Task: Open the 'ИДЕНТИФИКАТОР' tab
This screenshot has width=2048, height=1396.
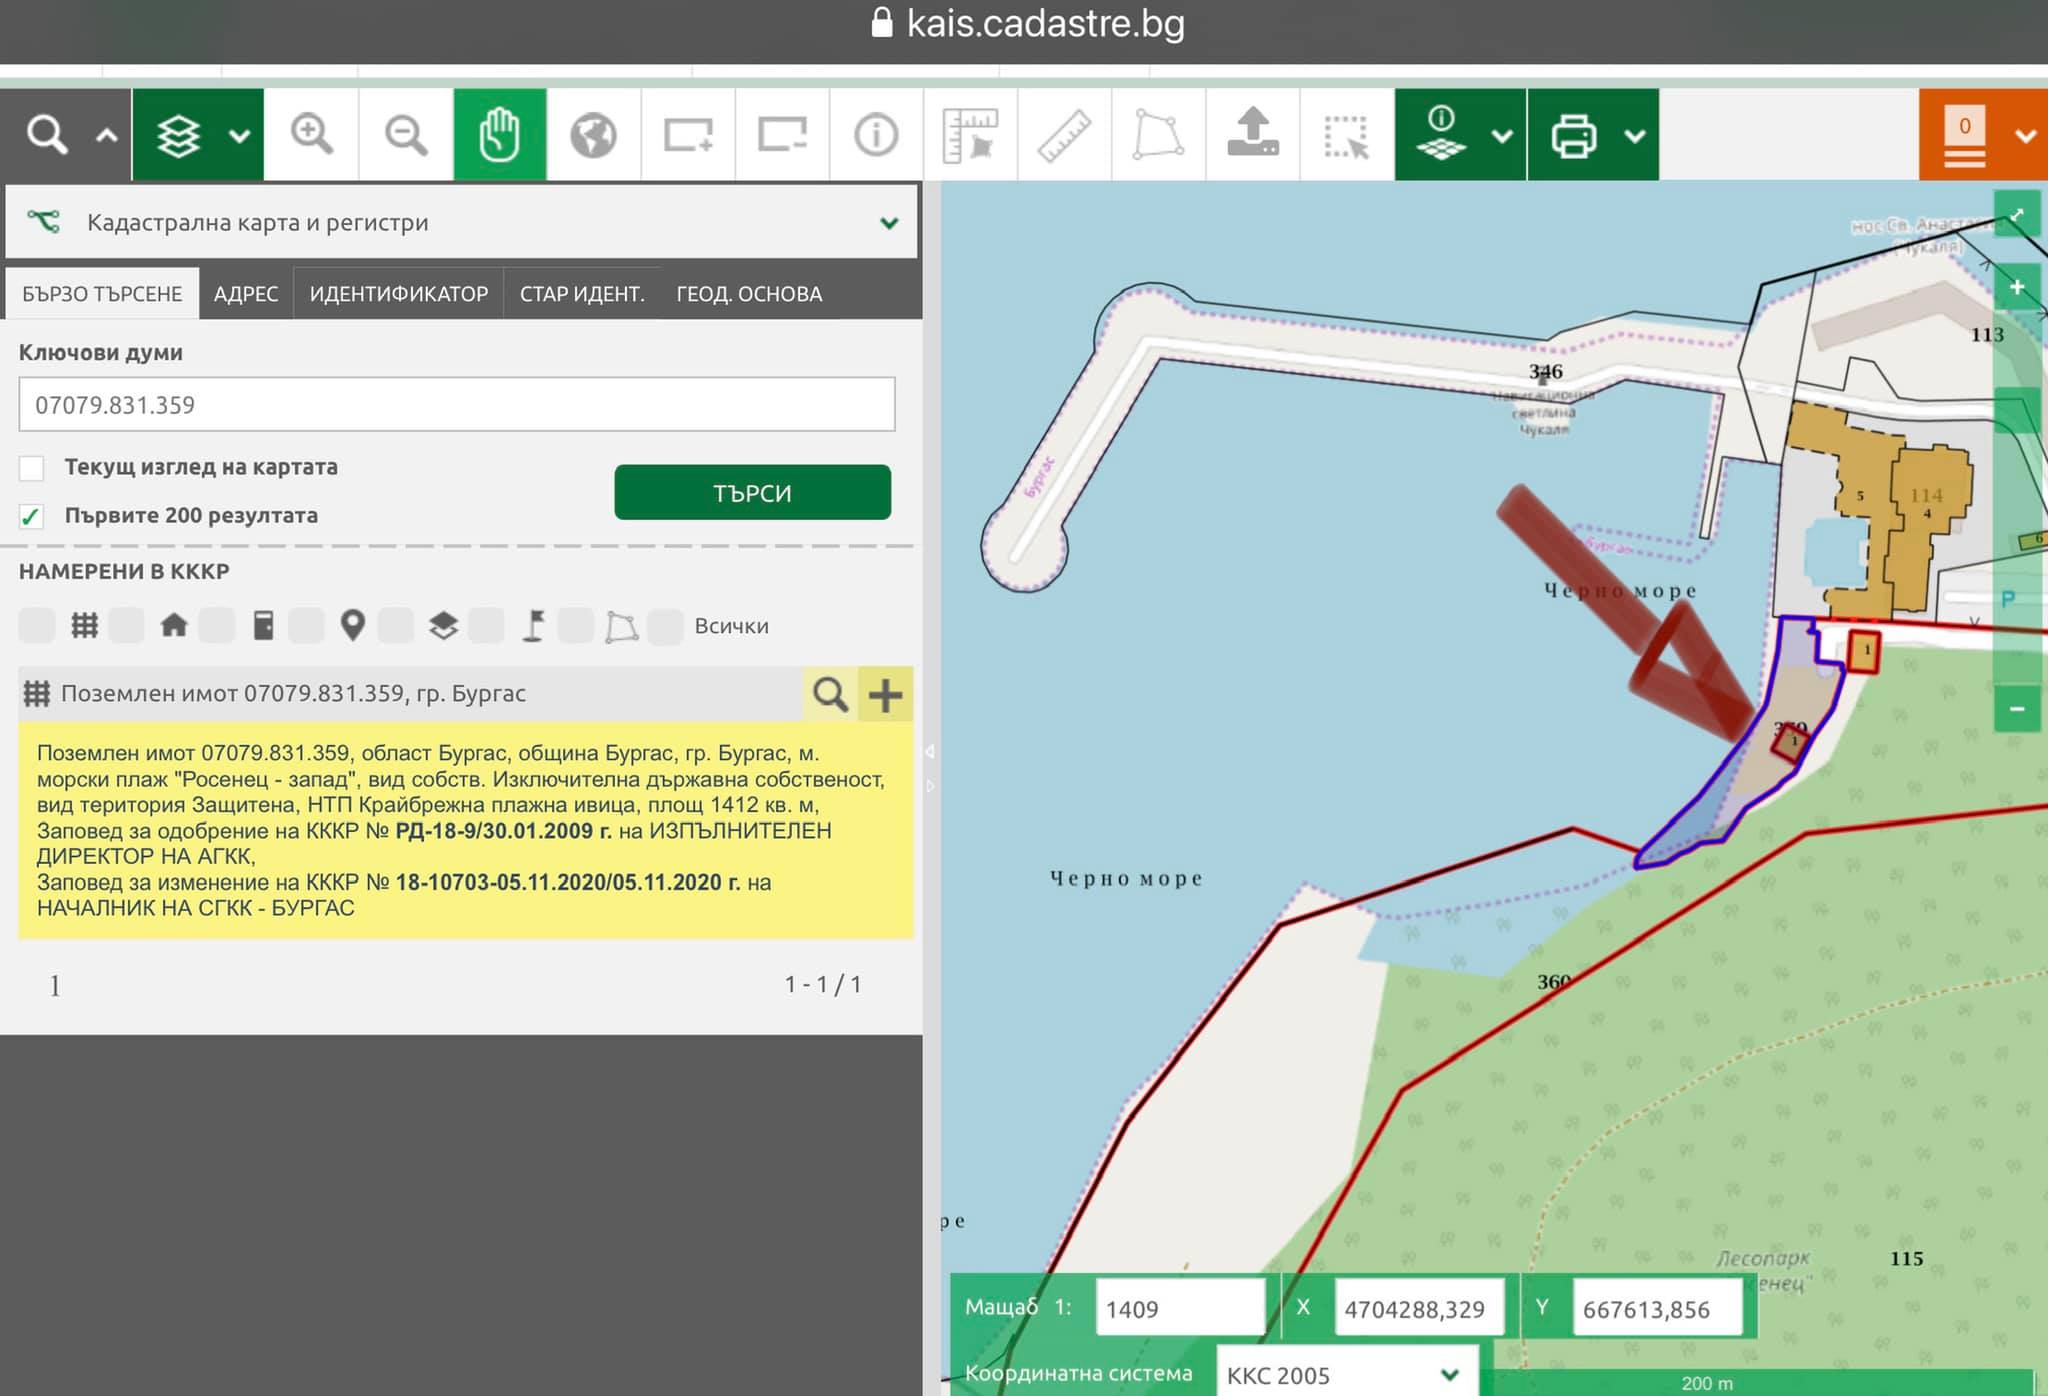Action: pos(398,294)
